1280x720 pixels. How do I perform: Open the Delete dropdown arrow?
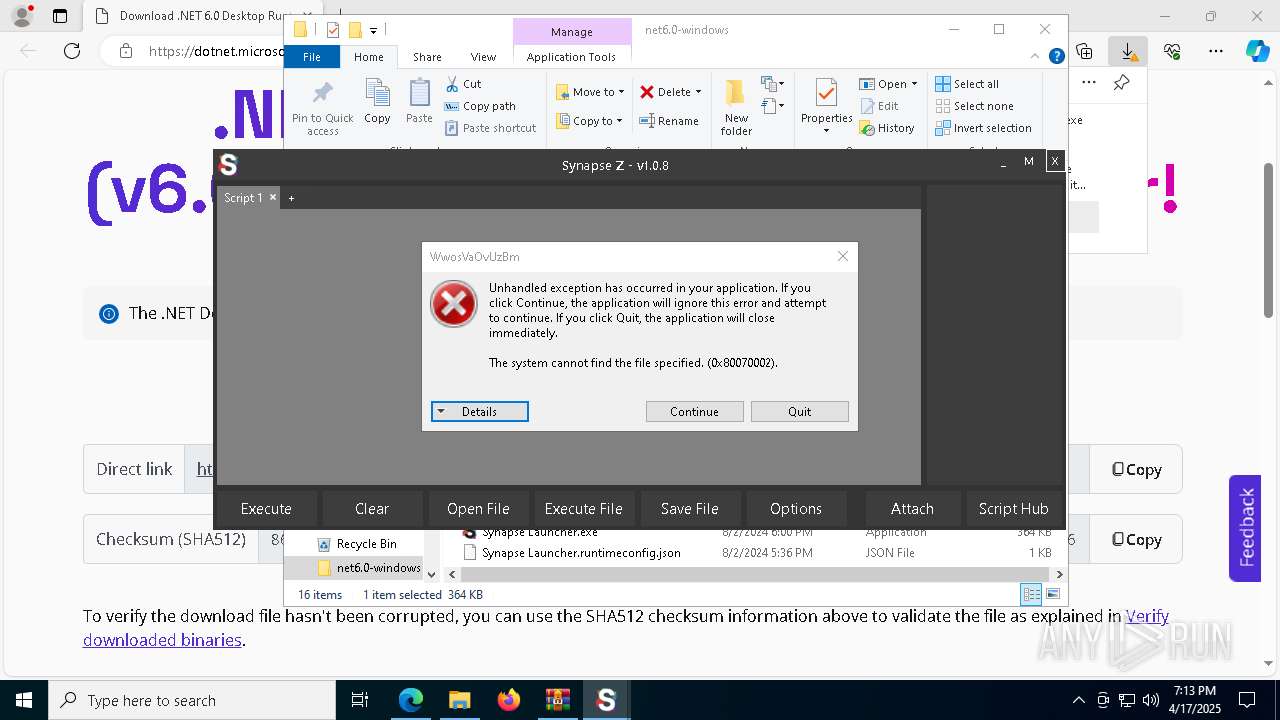(698, 92)
